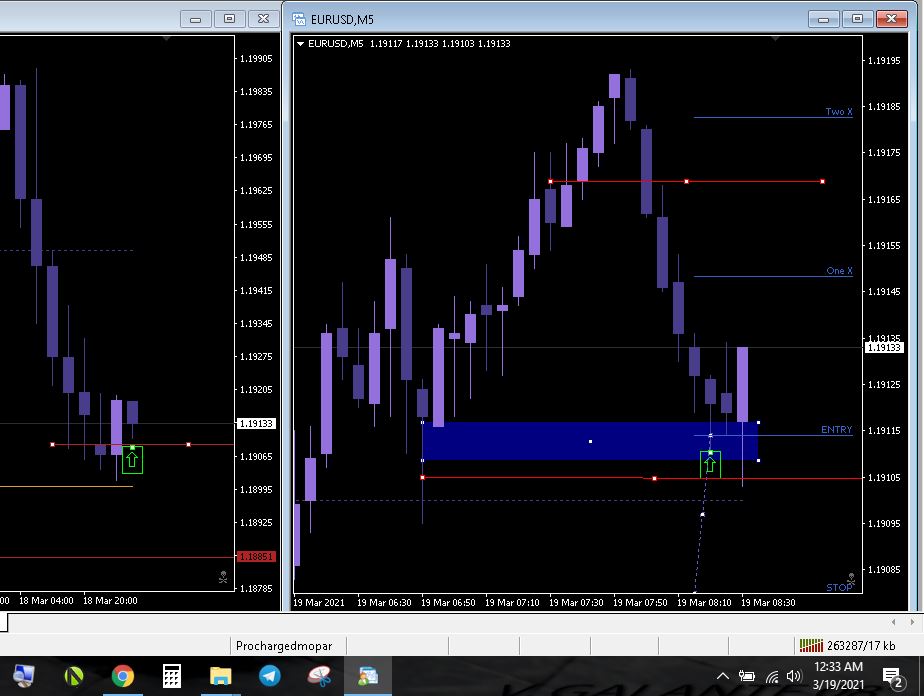Click the skull expert icon in the left chart
Screen dimensions: 924x696
click(223, 577)
